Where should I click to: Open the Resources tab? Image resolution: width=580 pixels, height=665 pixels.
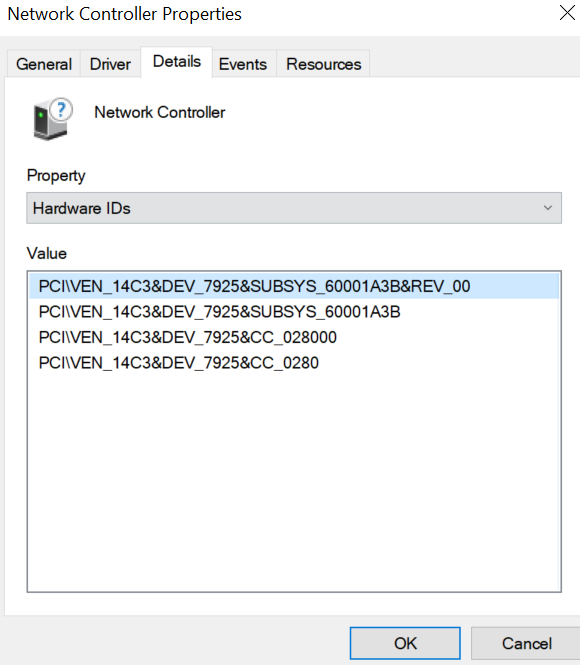tap(323, 64)
